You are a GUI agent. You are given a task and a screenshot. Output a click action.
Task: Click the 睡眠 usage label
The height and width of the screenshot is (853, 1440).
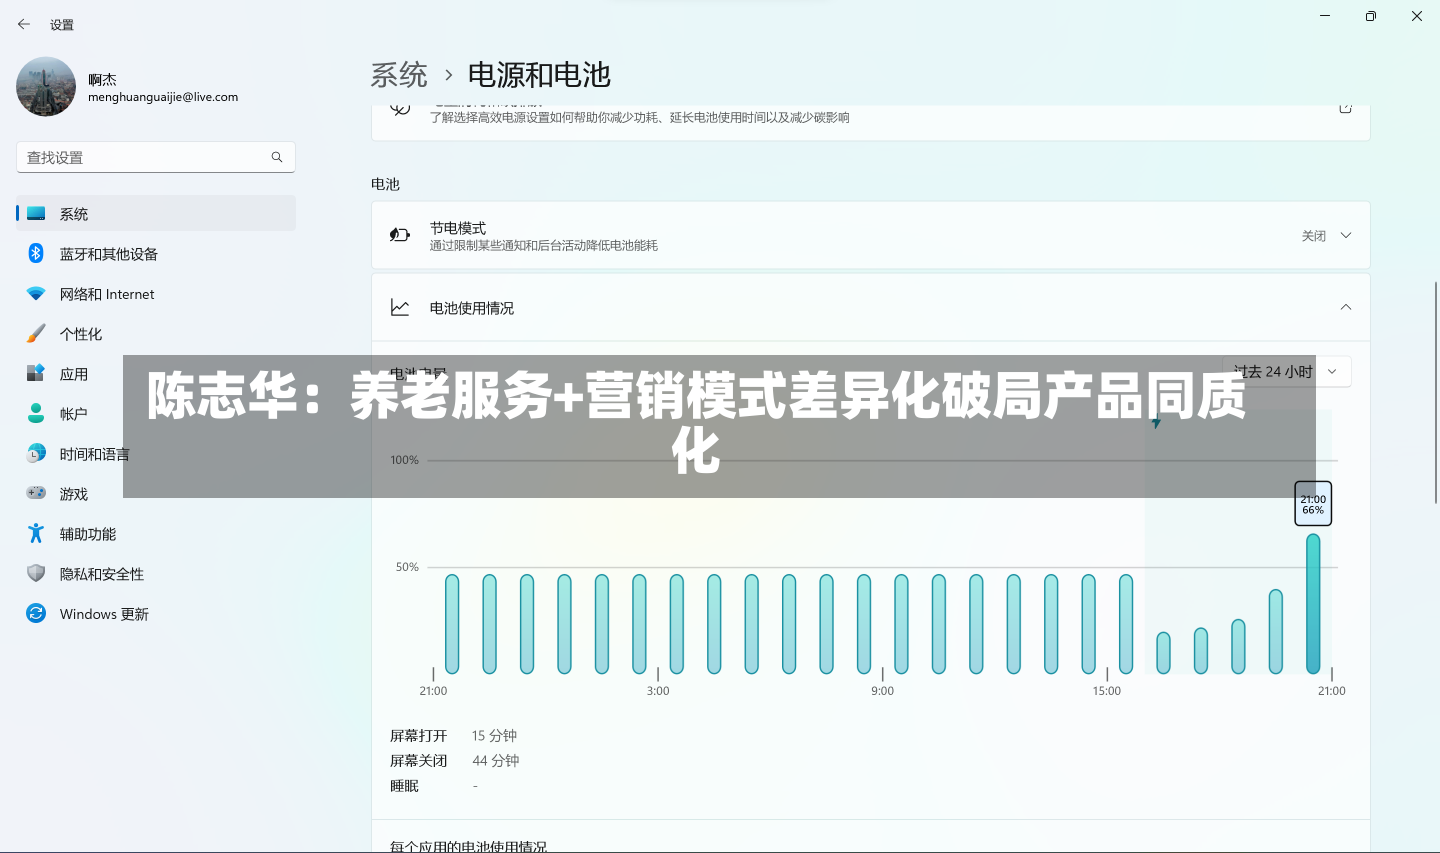(404, 786)
